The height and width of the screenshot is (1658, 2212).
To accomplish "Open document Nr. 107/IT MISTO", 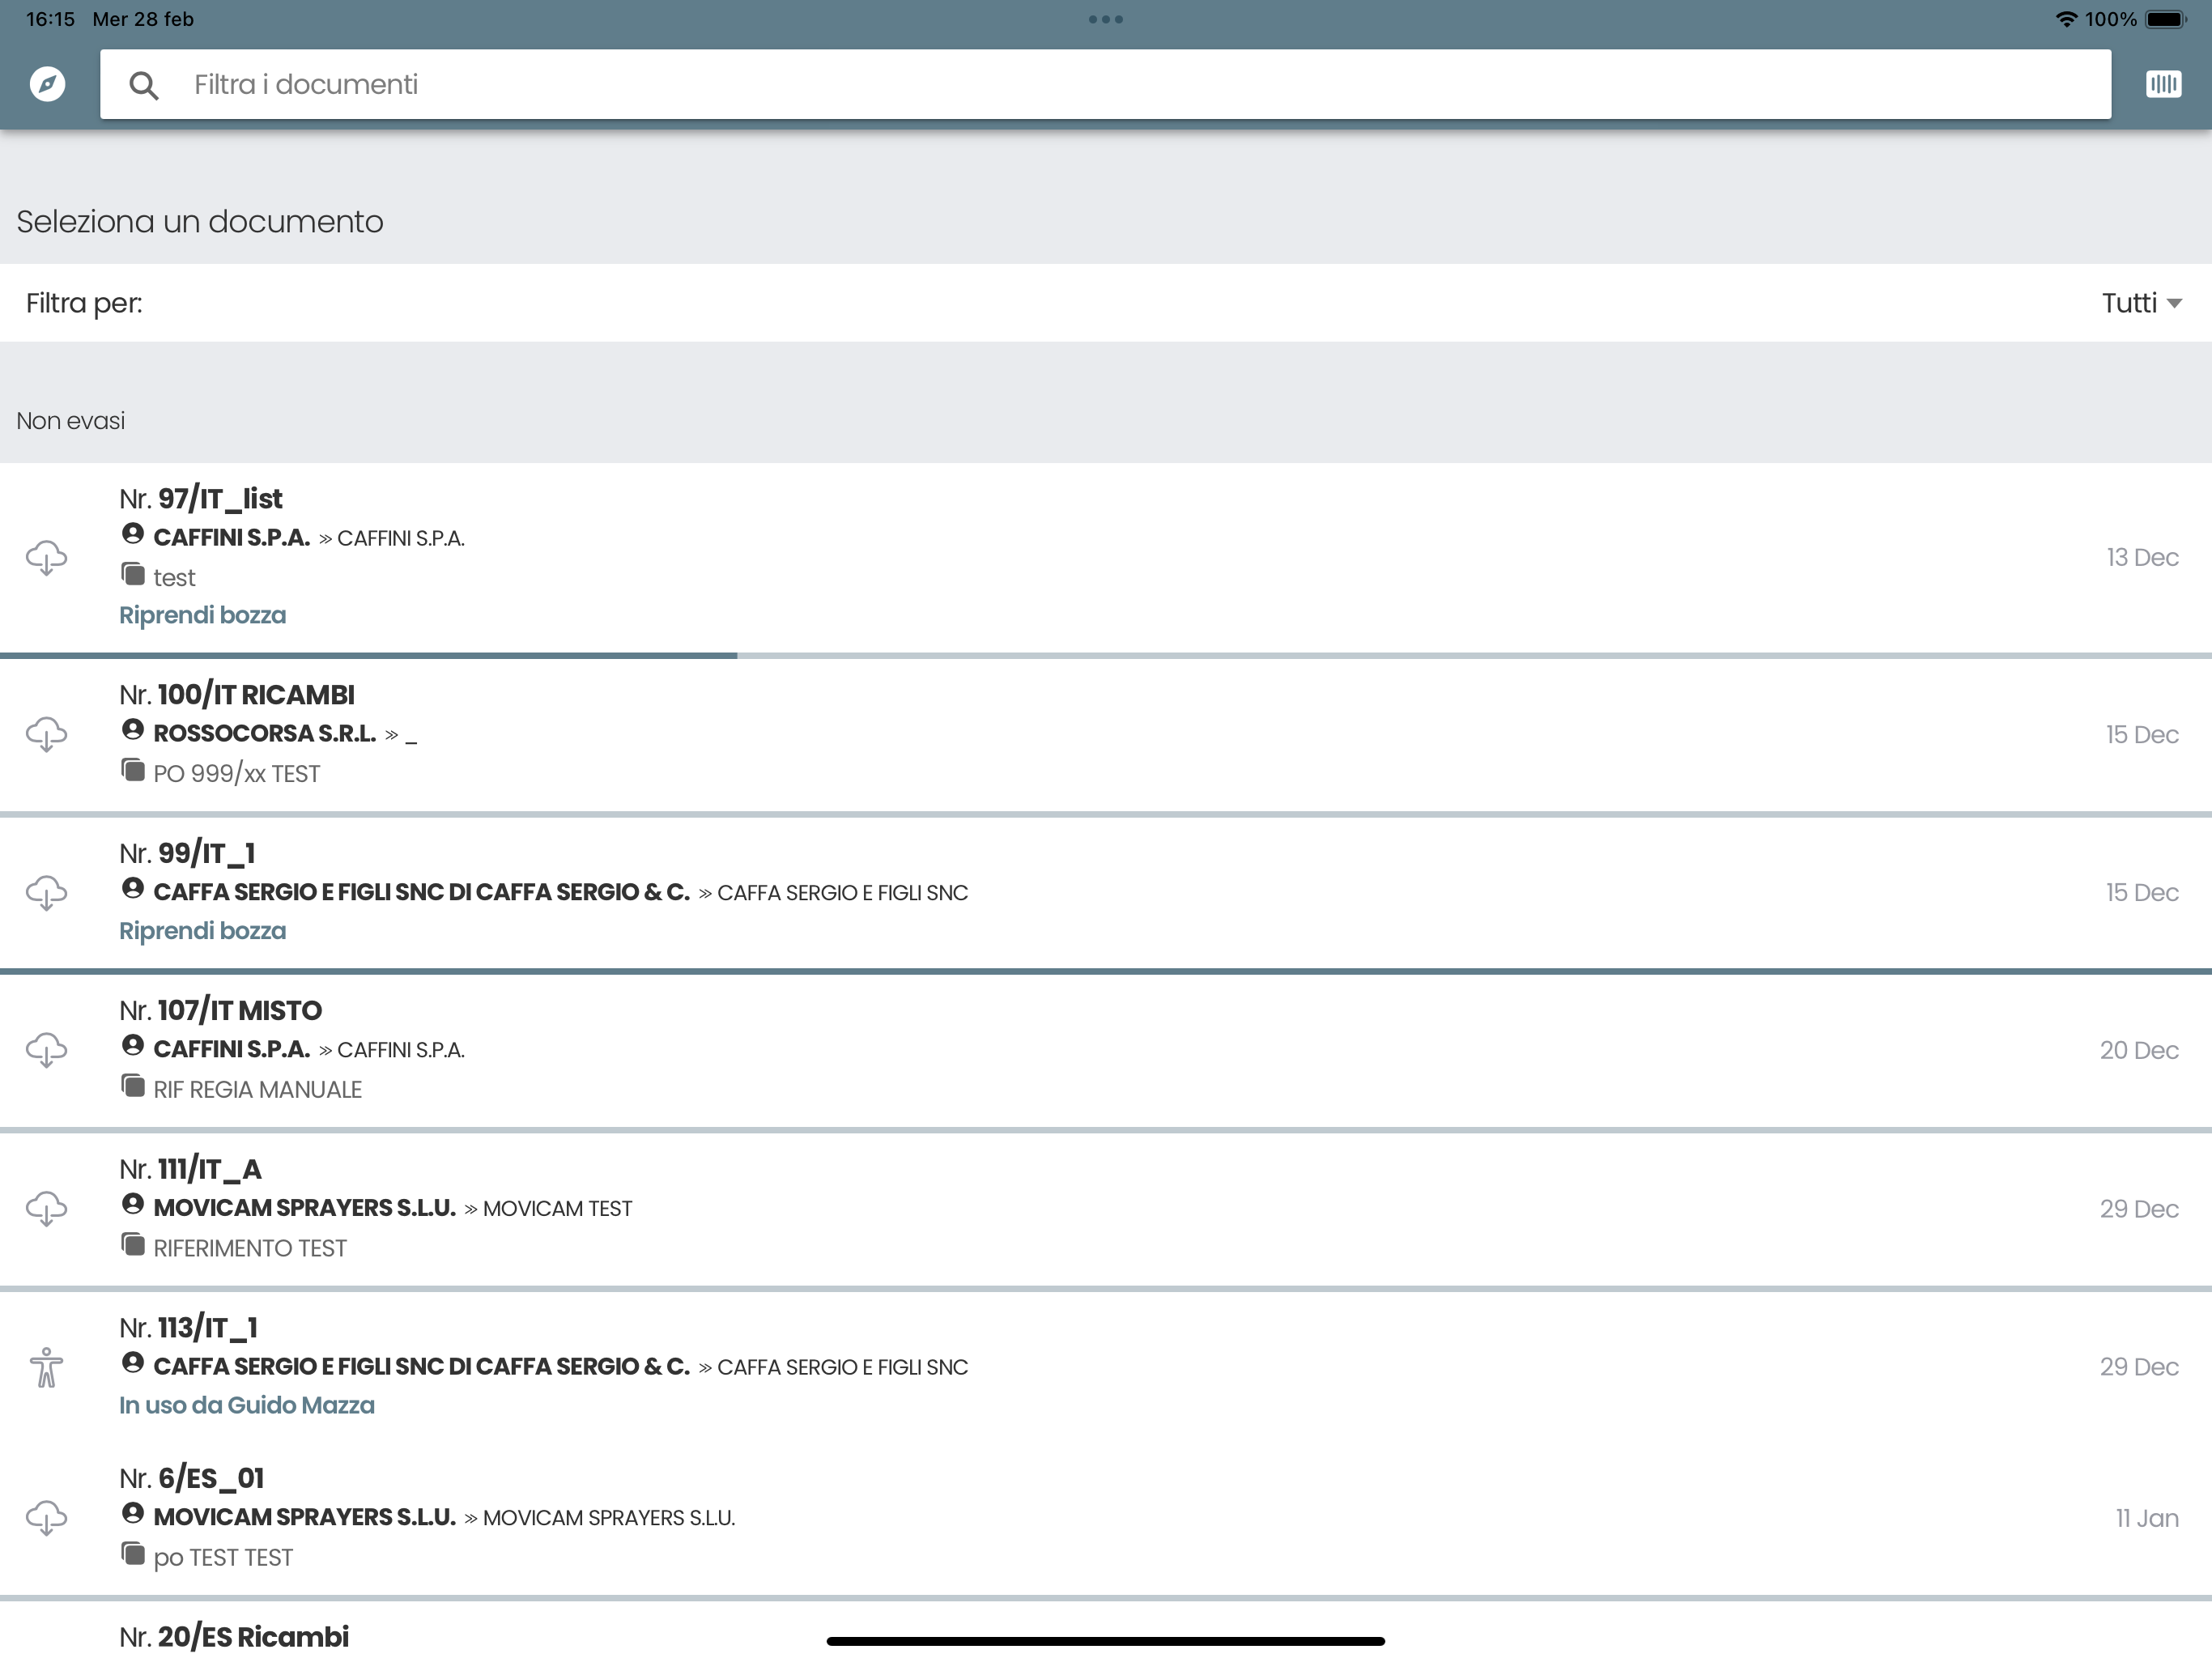I will coord(1105,1050).
